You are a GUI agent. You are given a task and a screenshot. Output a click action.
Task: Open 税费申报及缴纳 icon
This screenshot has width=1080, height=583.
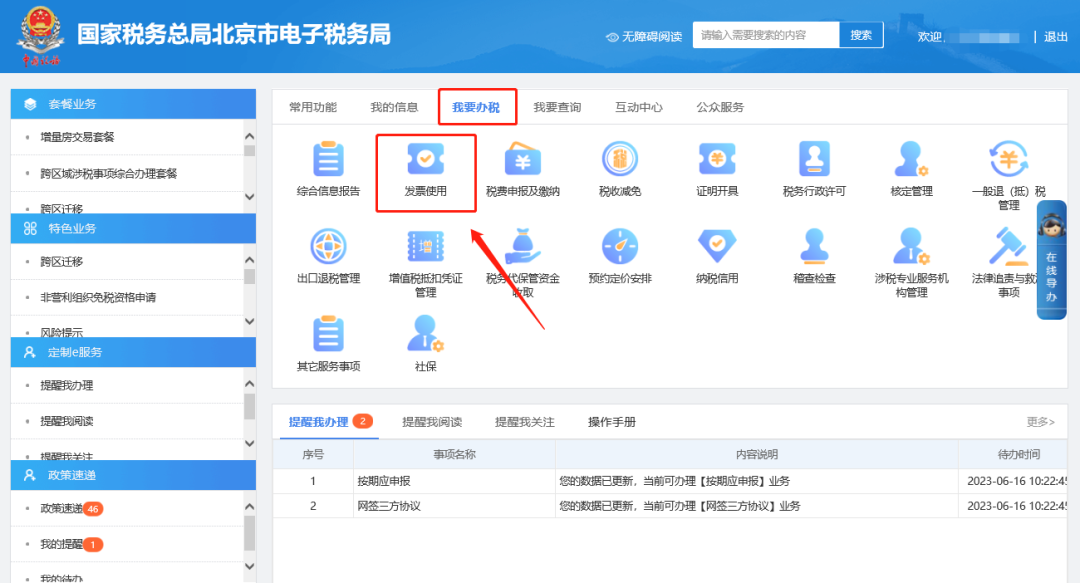point(522,160)
